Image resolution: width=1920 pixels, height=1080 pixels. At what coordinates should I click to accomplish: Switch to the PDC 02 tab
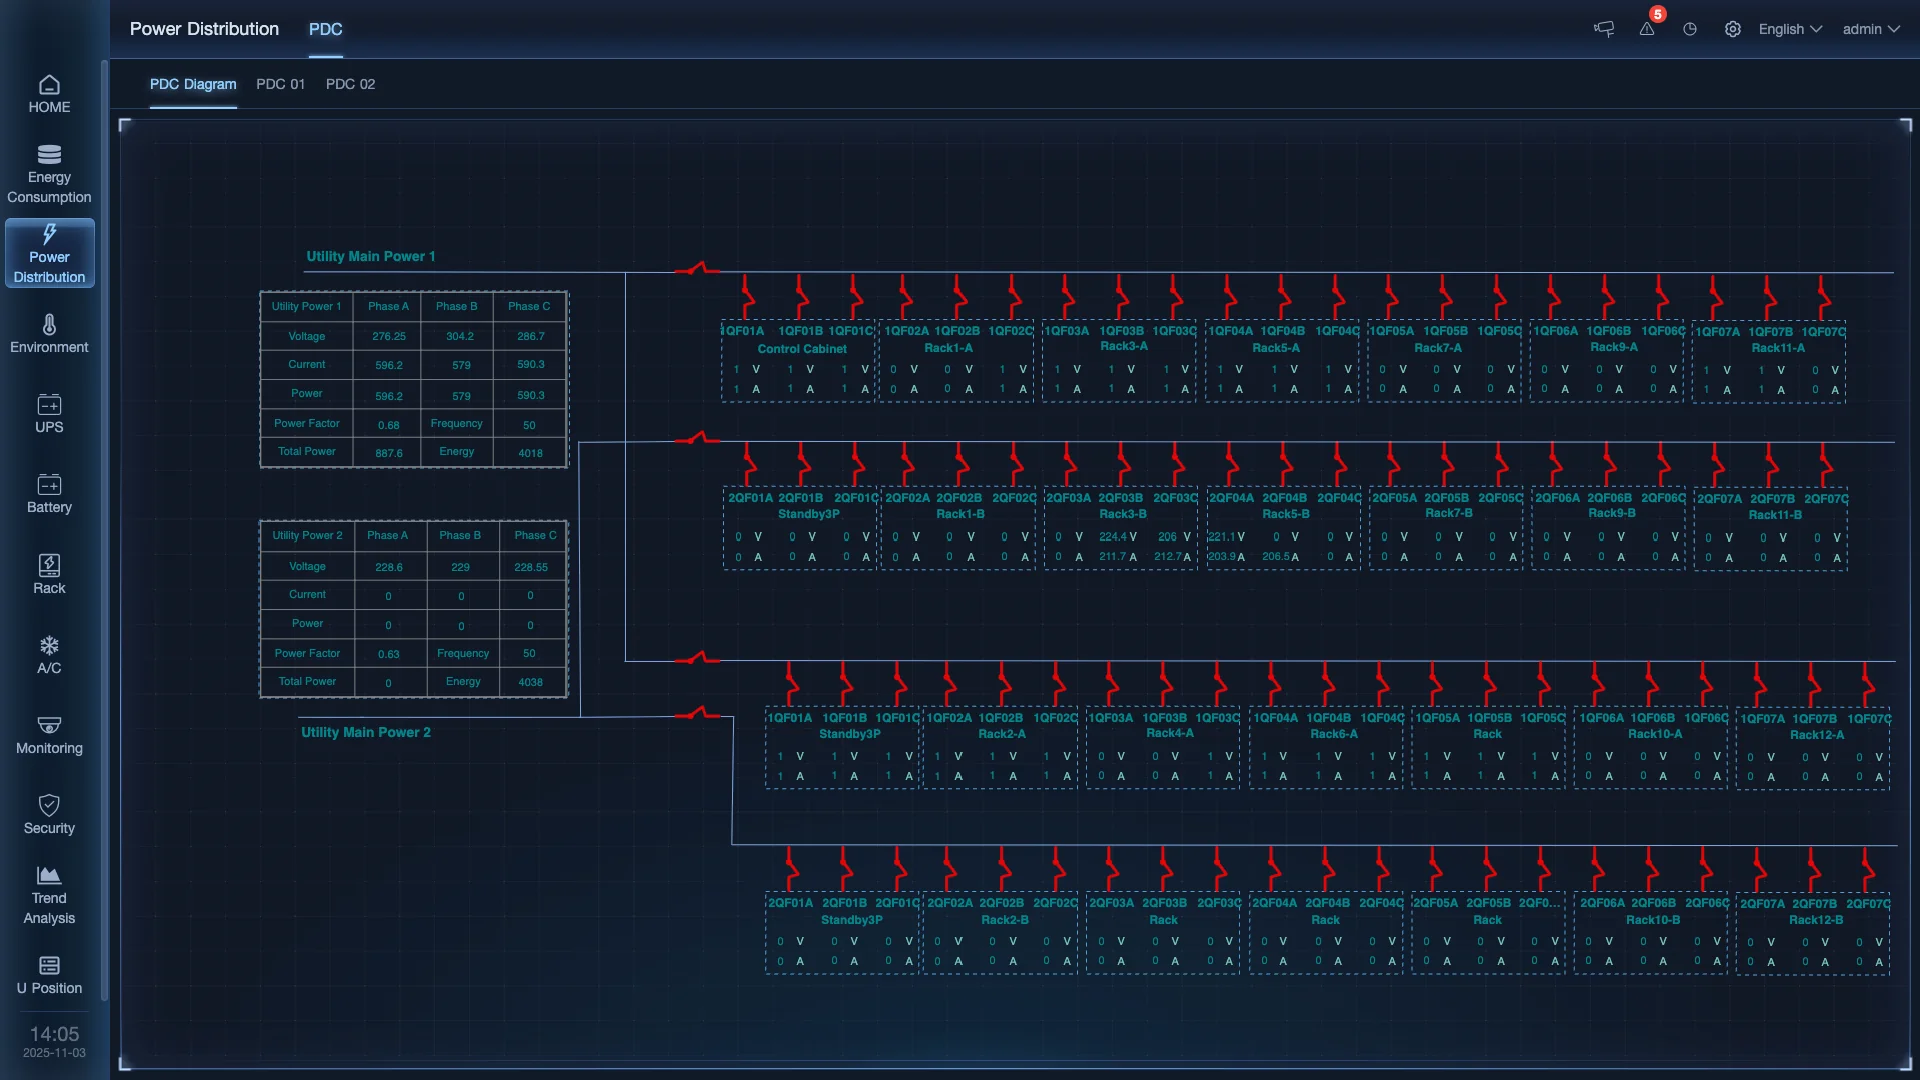350,84
